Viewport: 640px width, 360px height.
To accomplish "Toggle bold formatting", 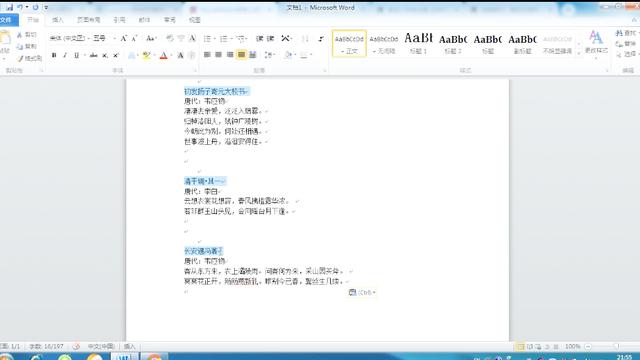I will tap(54, 55).
